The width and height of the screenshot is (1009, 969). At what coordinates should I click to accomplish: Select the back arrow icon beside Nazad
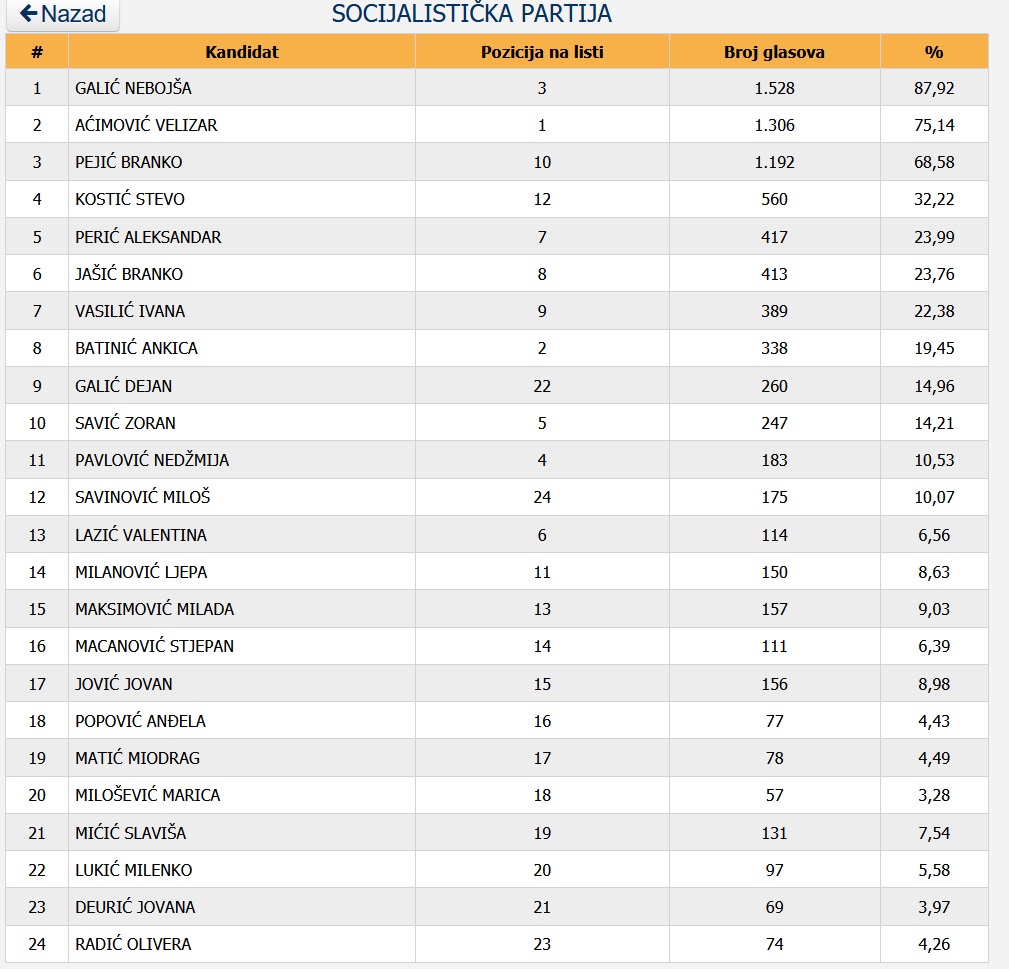pyautogui.click(x=28, y=13)
